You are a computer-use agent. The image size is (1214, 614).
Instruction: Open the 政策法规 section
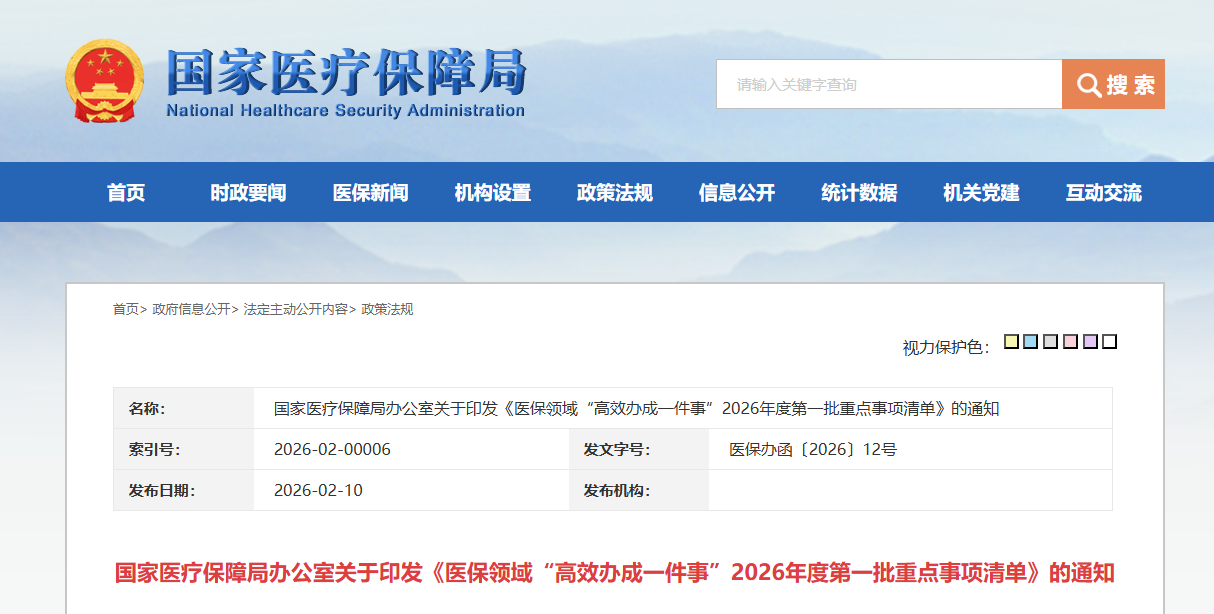pos(615,192)
